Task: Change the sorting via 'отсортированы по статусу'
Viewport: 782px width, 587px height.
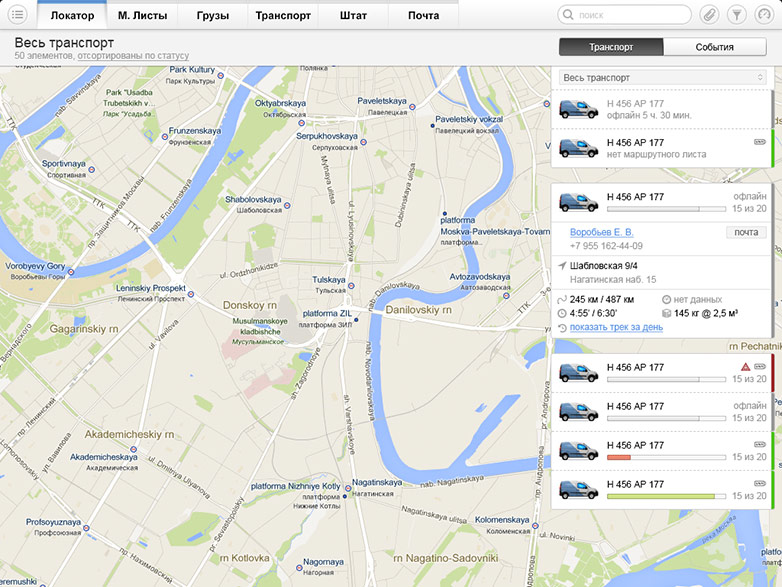Action: (133, 56)
